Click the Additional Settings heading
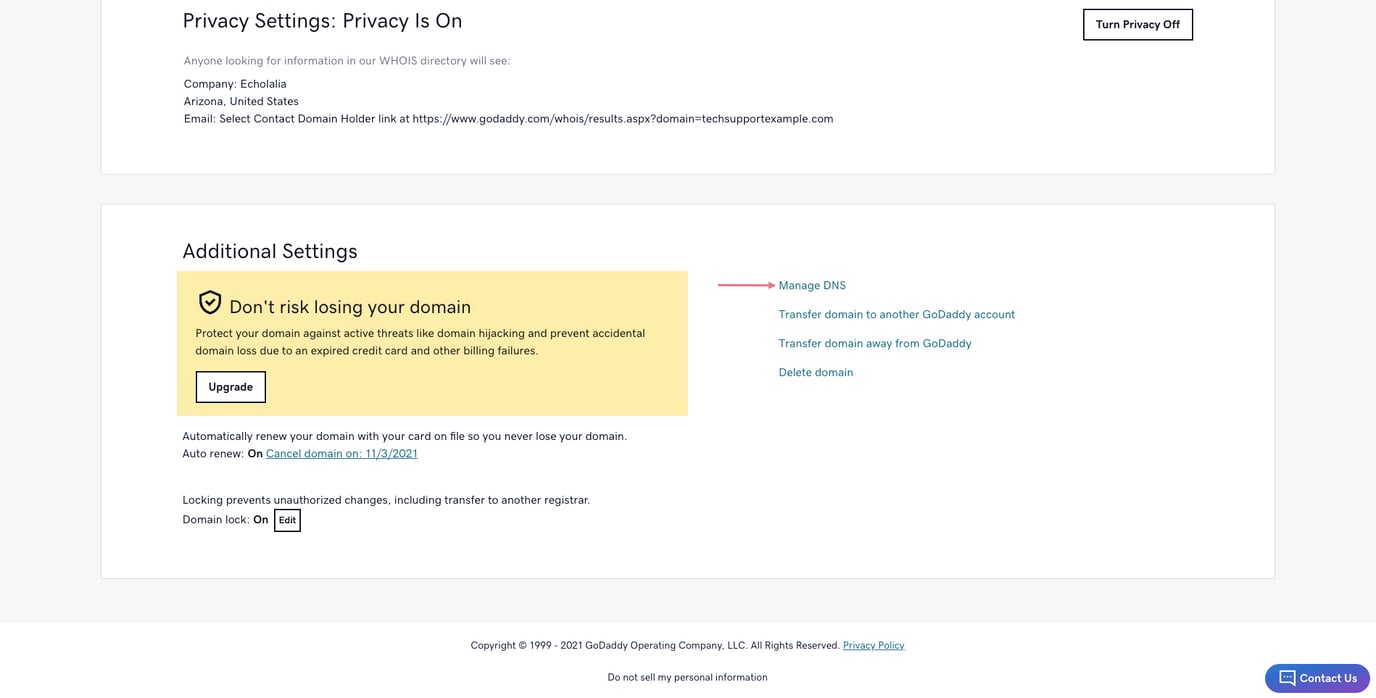Screen dimensions: 1376x698 (270, 249)
